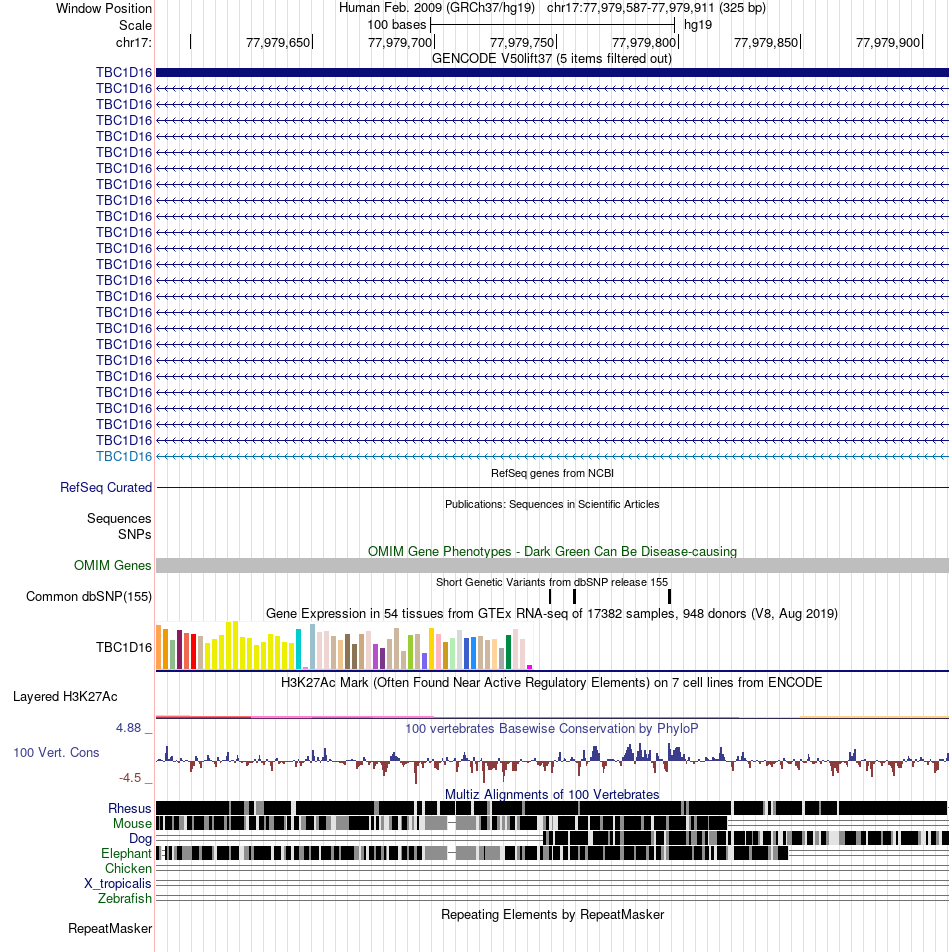Click the 'Dog' alignment label
The height and width of the screenshot is (952, 950).
click(x=140, y=838)
